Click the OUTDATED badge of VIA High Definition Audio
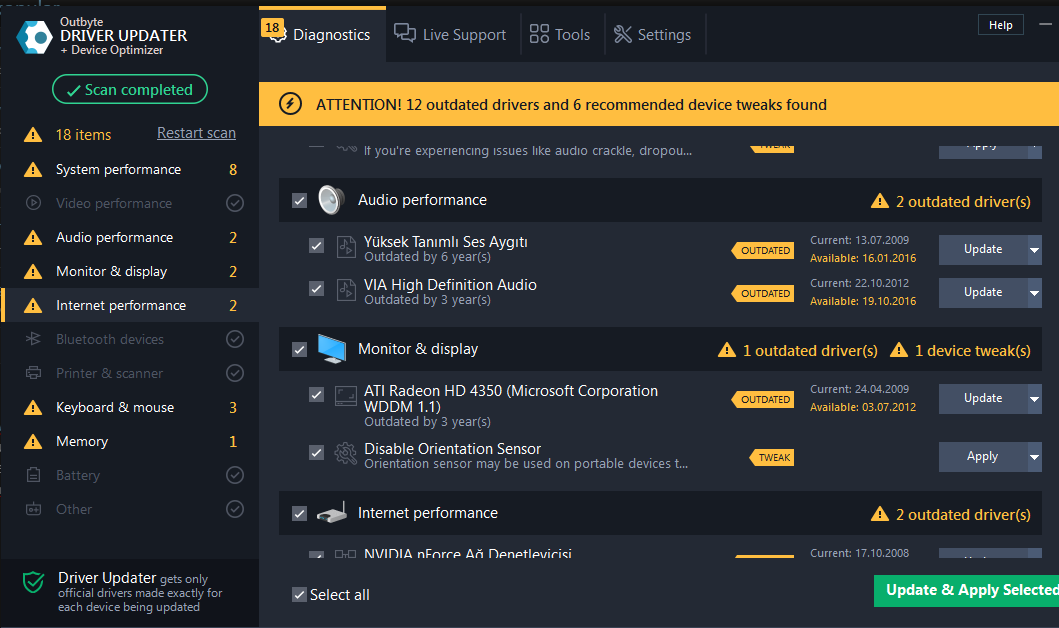Viewport: 1059px width, 628px height. pyautogui.click(x=763, y=293)
